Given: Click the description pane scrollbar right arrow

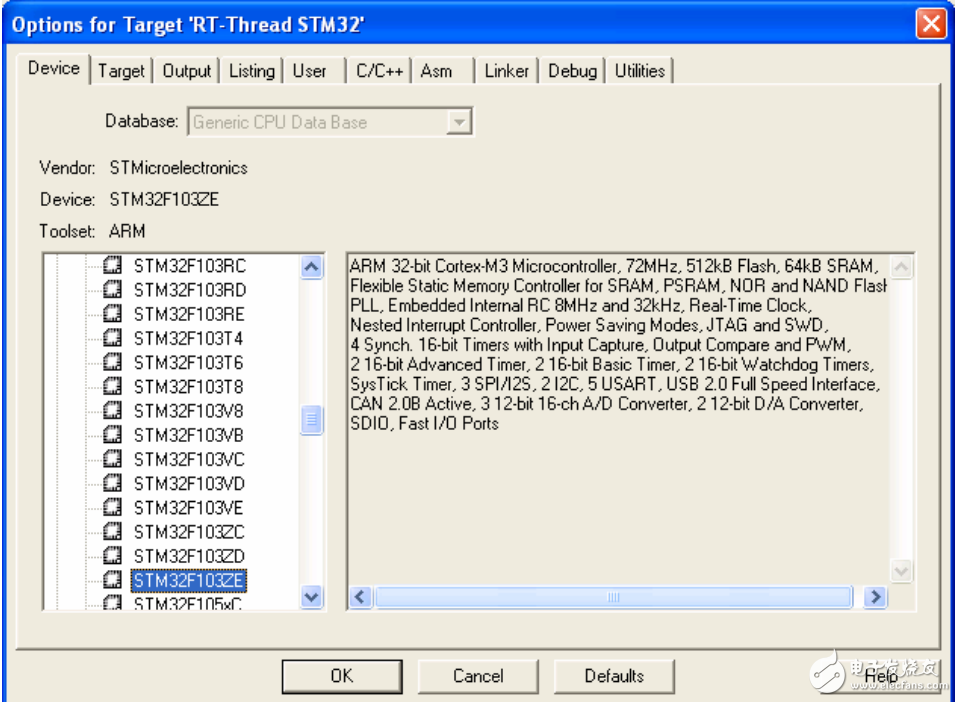Looking at the screenshot, I should [x=875, y=597].
